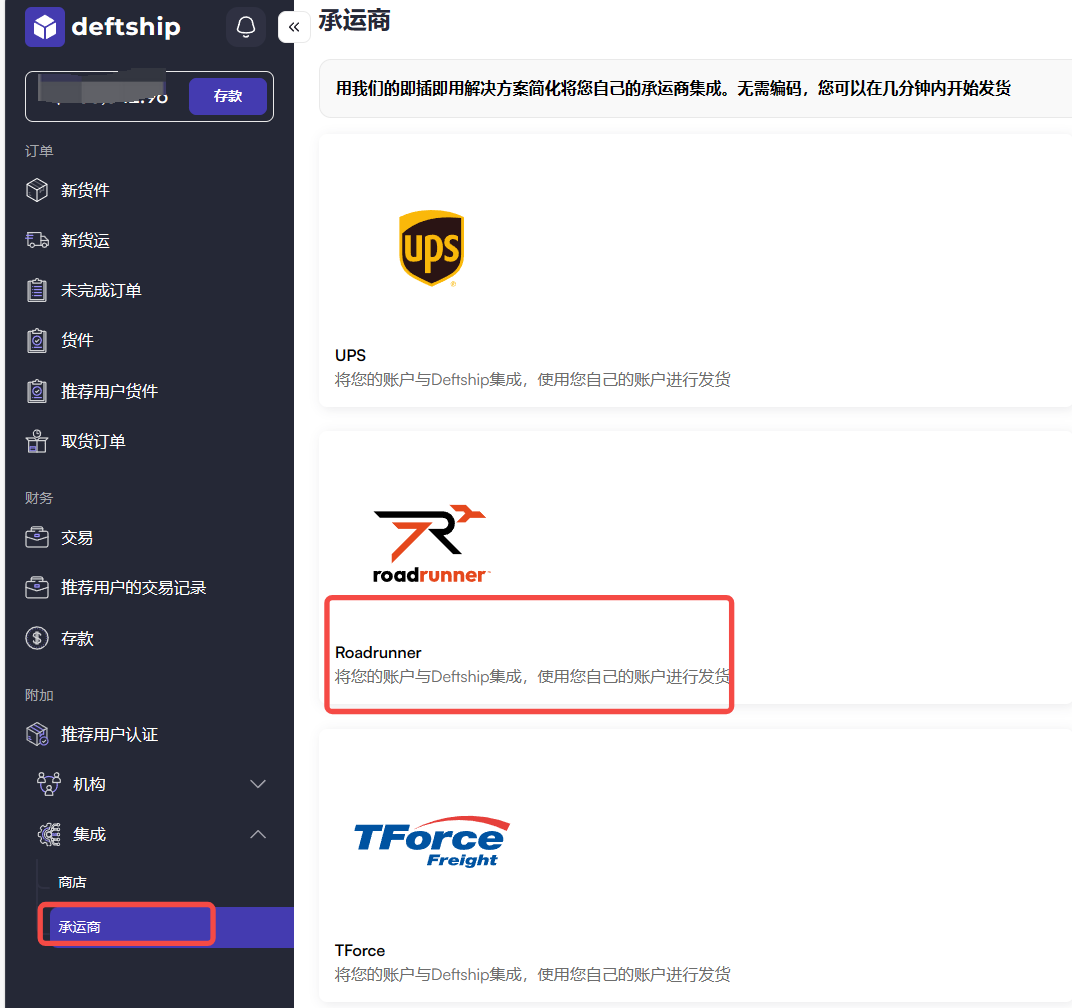
Task: Click the 机构 organization icon
Action: (x=49, y=784)
